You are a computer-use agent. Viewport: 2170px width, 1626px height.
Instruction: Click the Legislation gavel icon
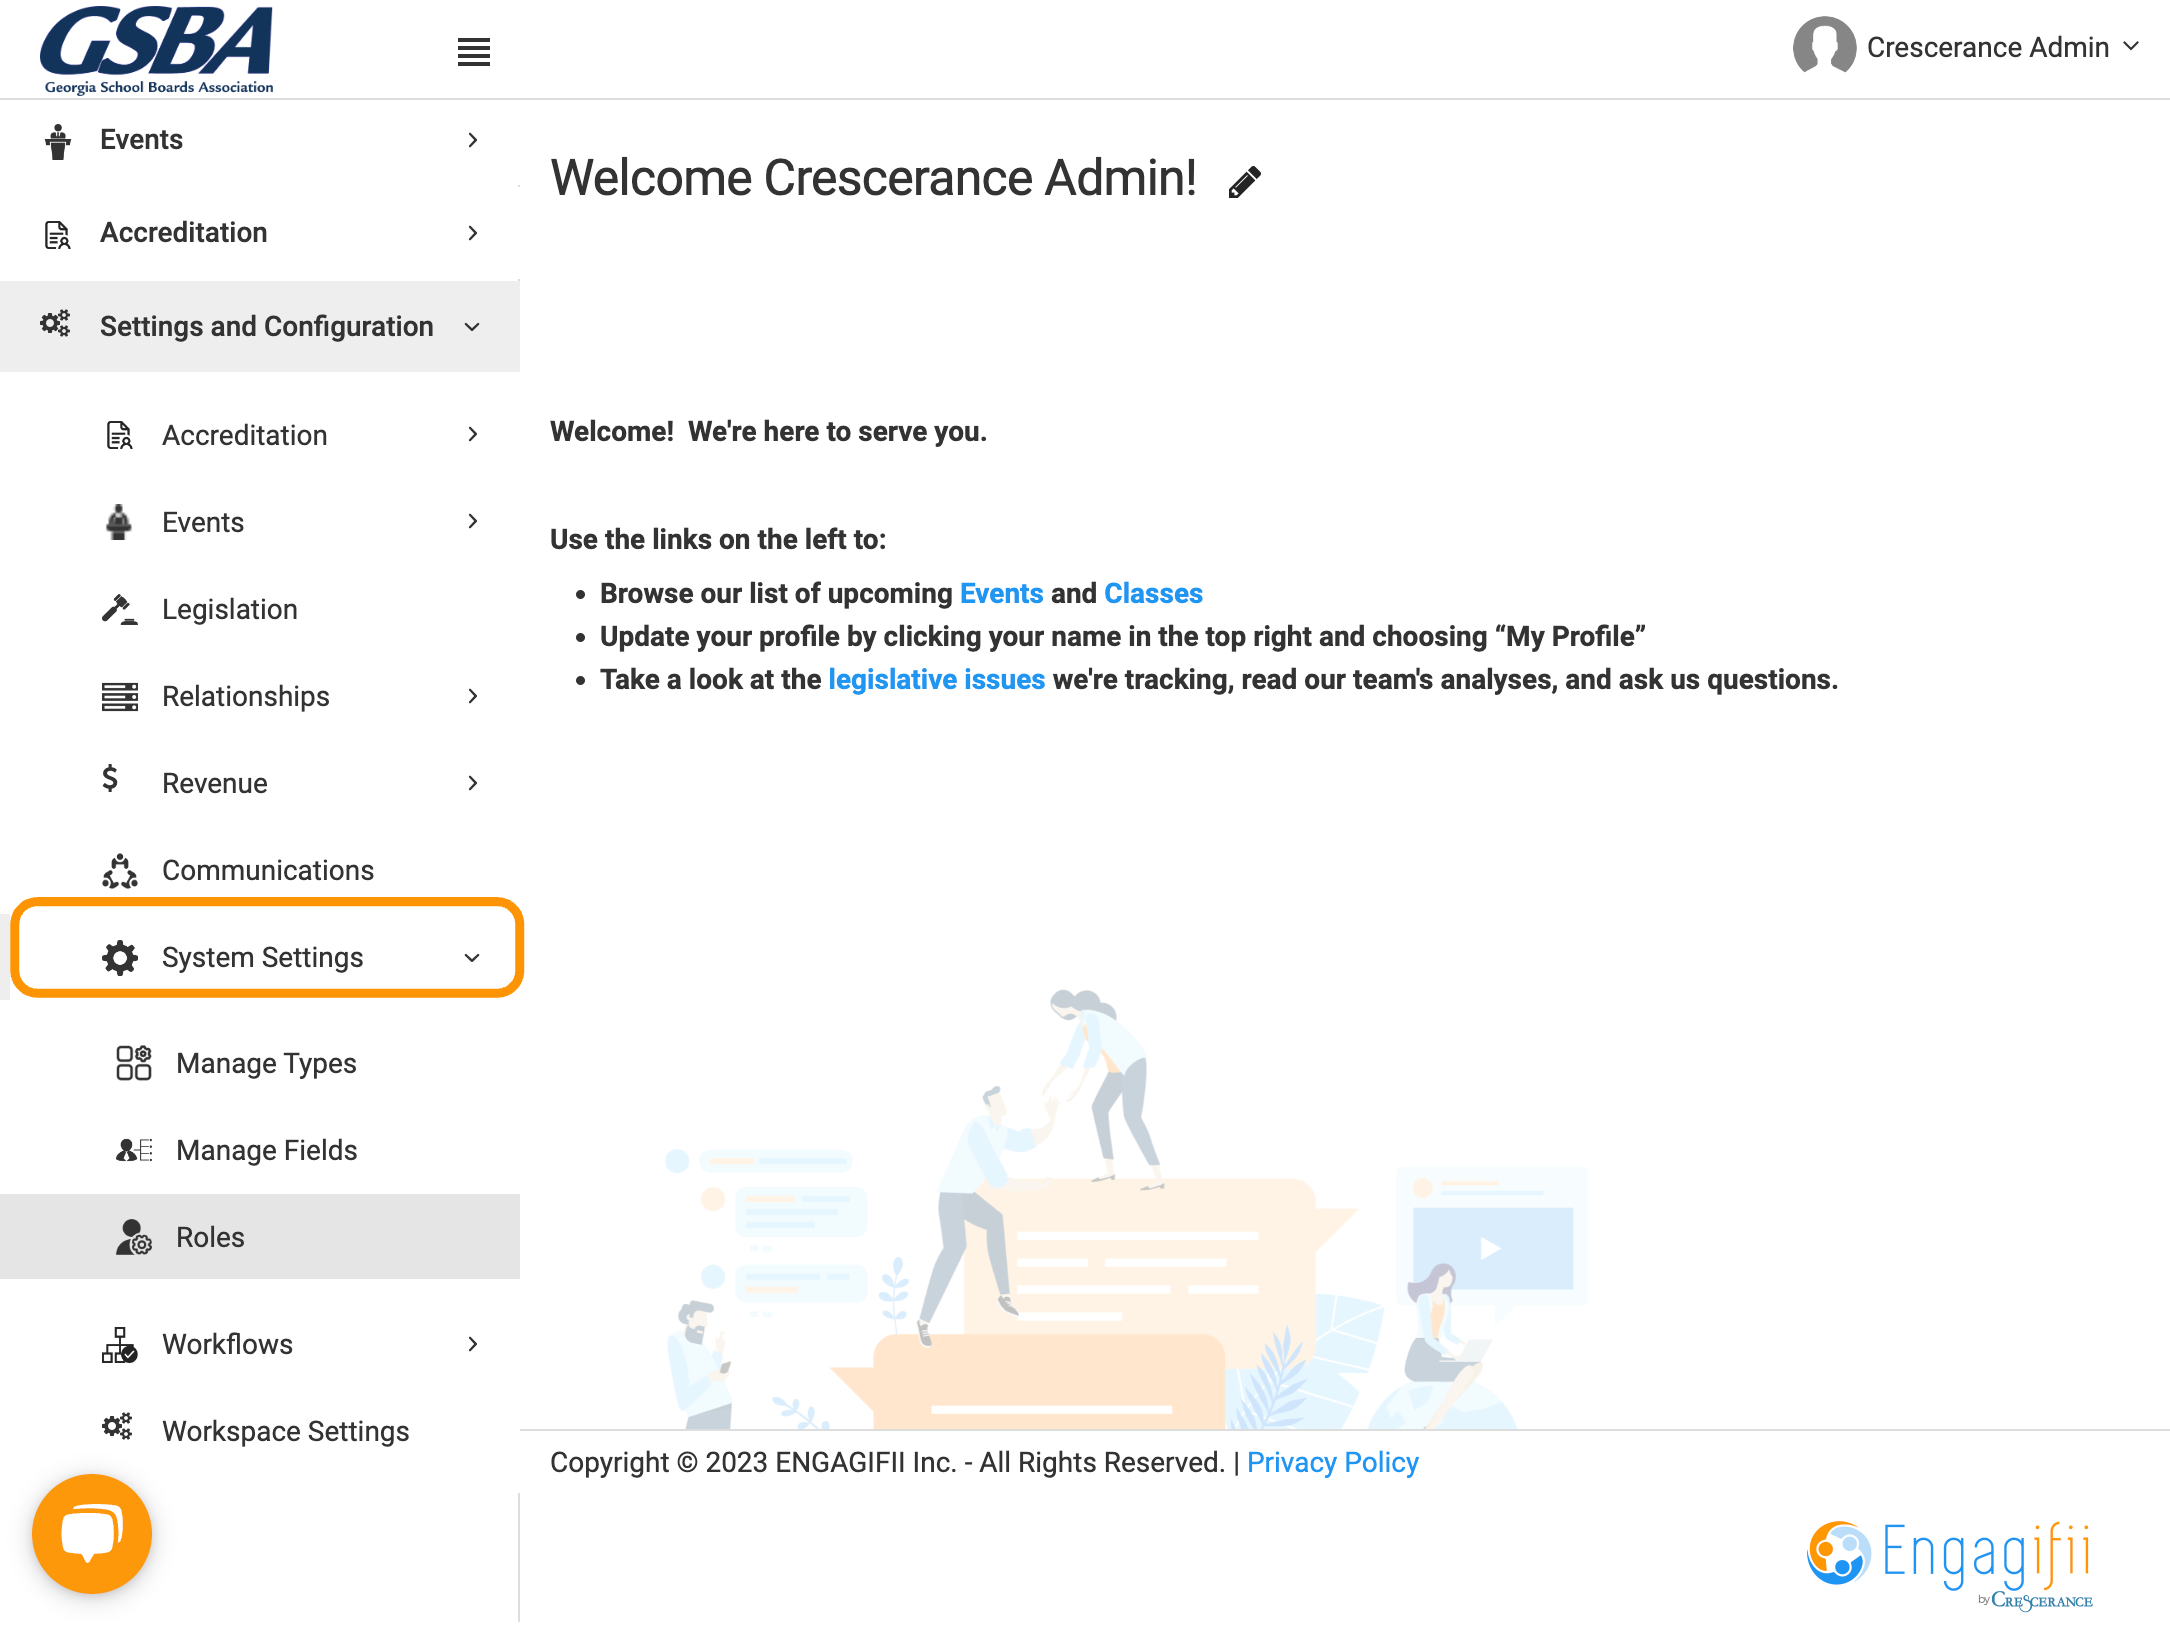tap(119, 609)
